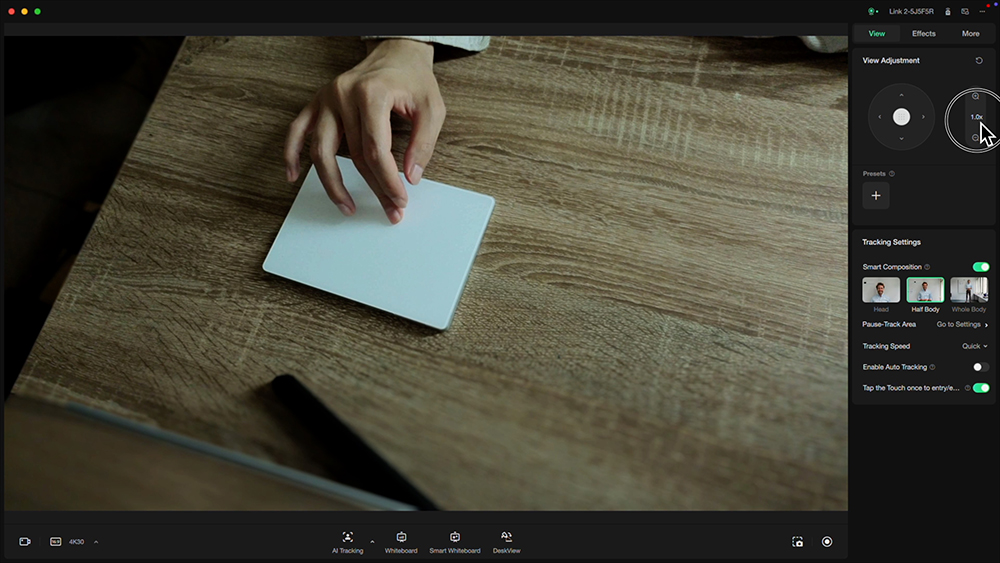Click the 1.0x zoom level value
Viewport: 1000px width, 563px height.
coord(976,117)
